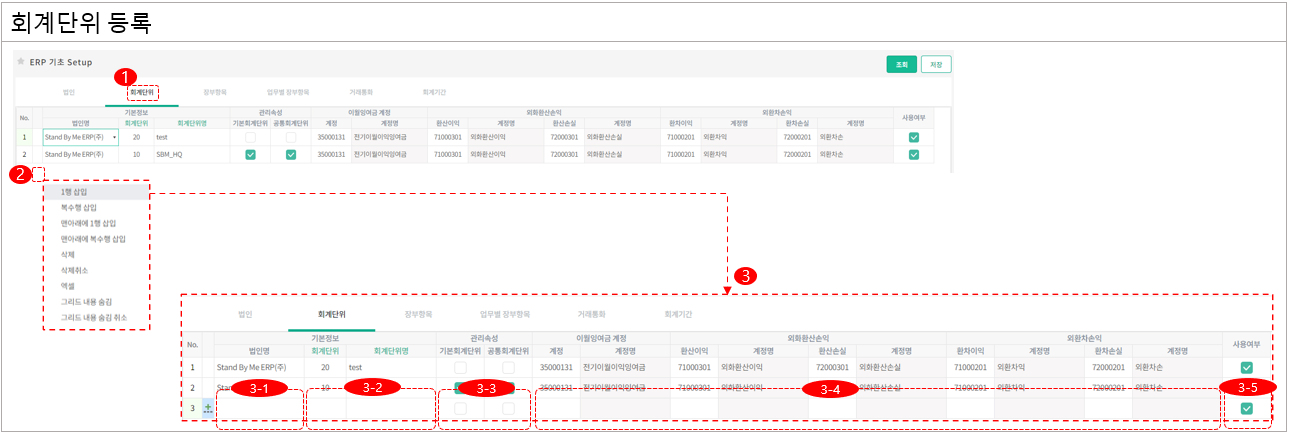Switch to the 법인 tab in top panel
The width and height of the screenshot is (1289, 435).
click(69, 91)
